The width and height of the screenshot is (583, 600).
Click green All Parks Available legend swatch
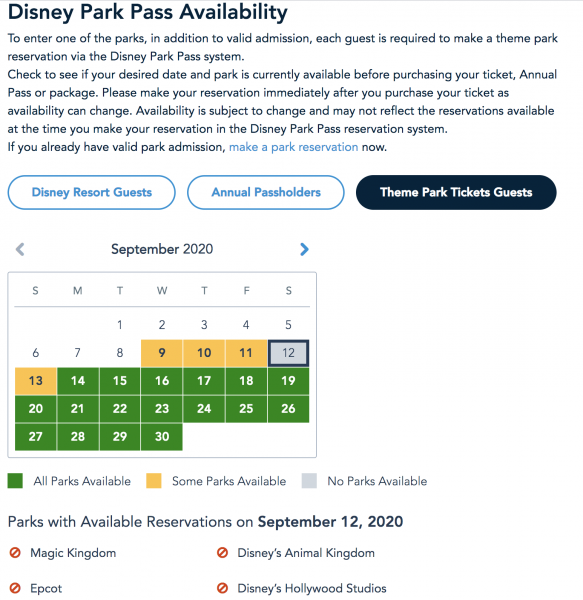(x=15, y=481)
